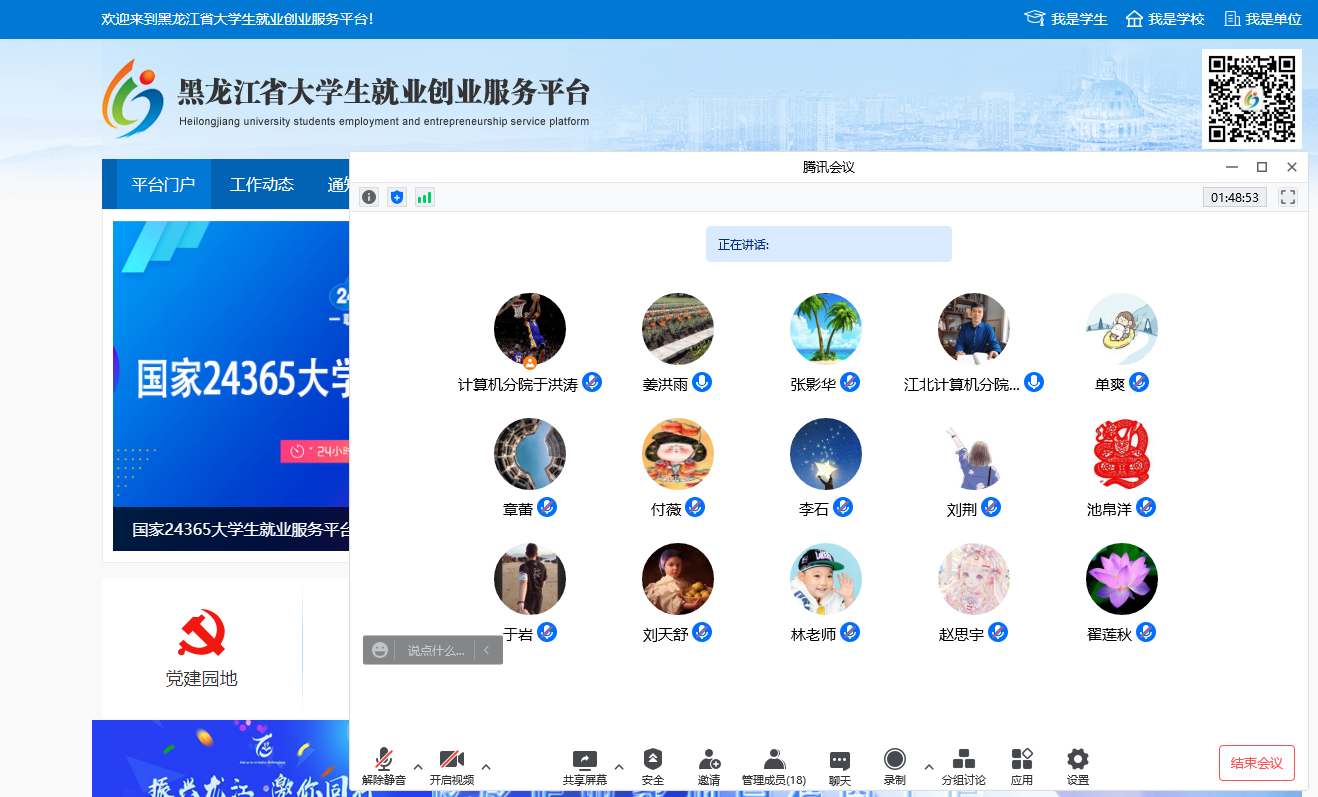Unmute microphone with 解除静音
This screenshot has height=797, width=1318.
384,767
